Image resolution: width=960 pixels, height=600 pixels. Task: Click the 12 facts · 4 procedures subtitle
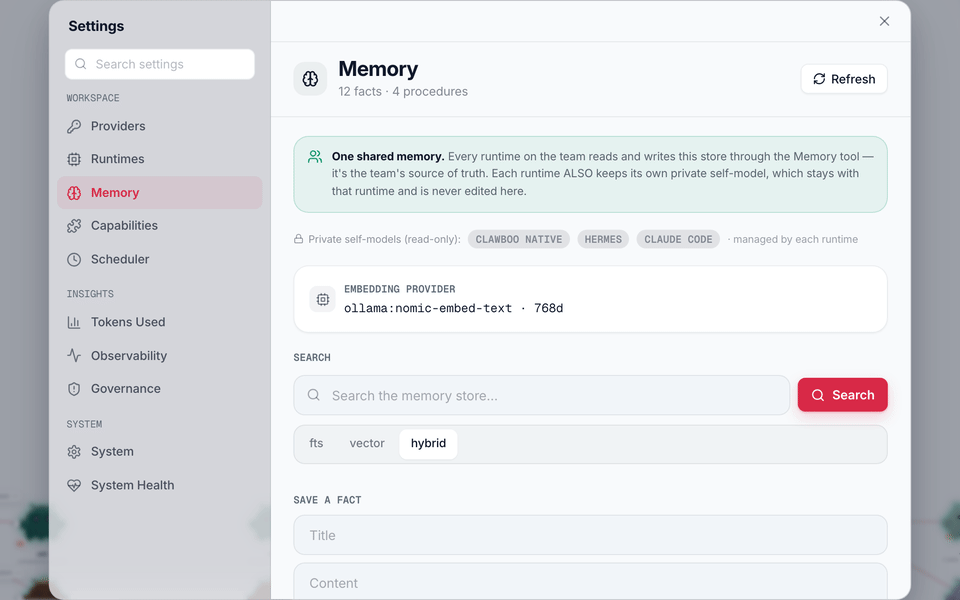tap(403, 92)
